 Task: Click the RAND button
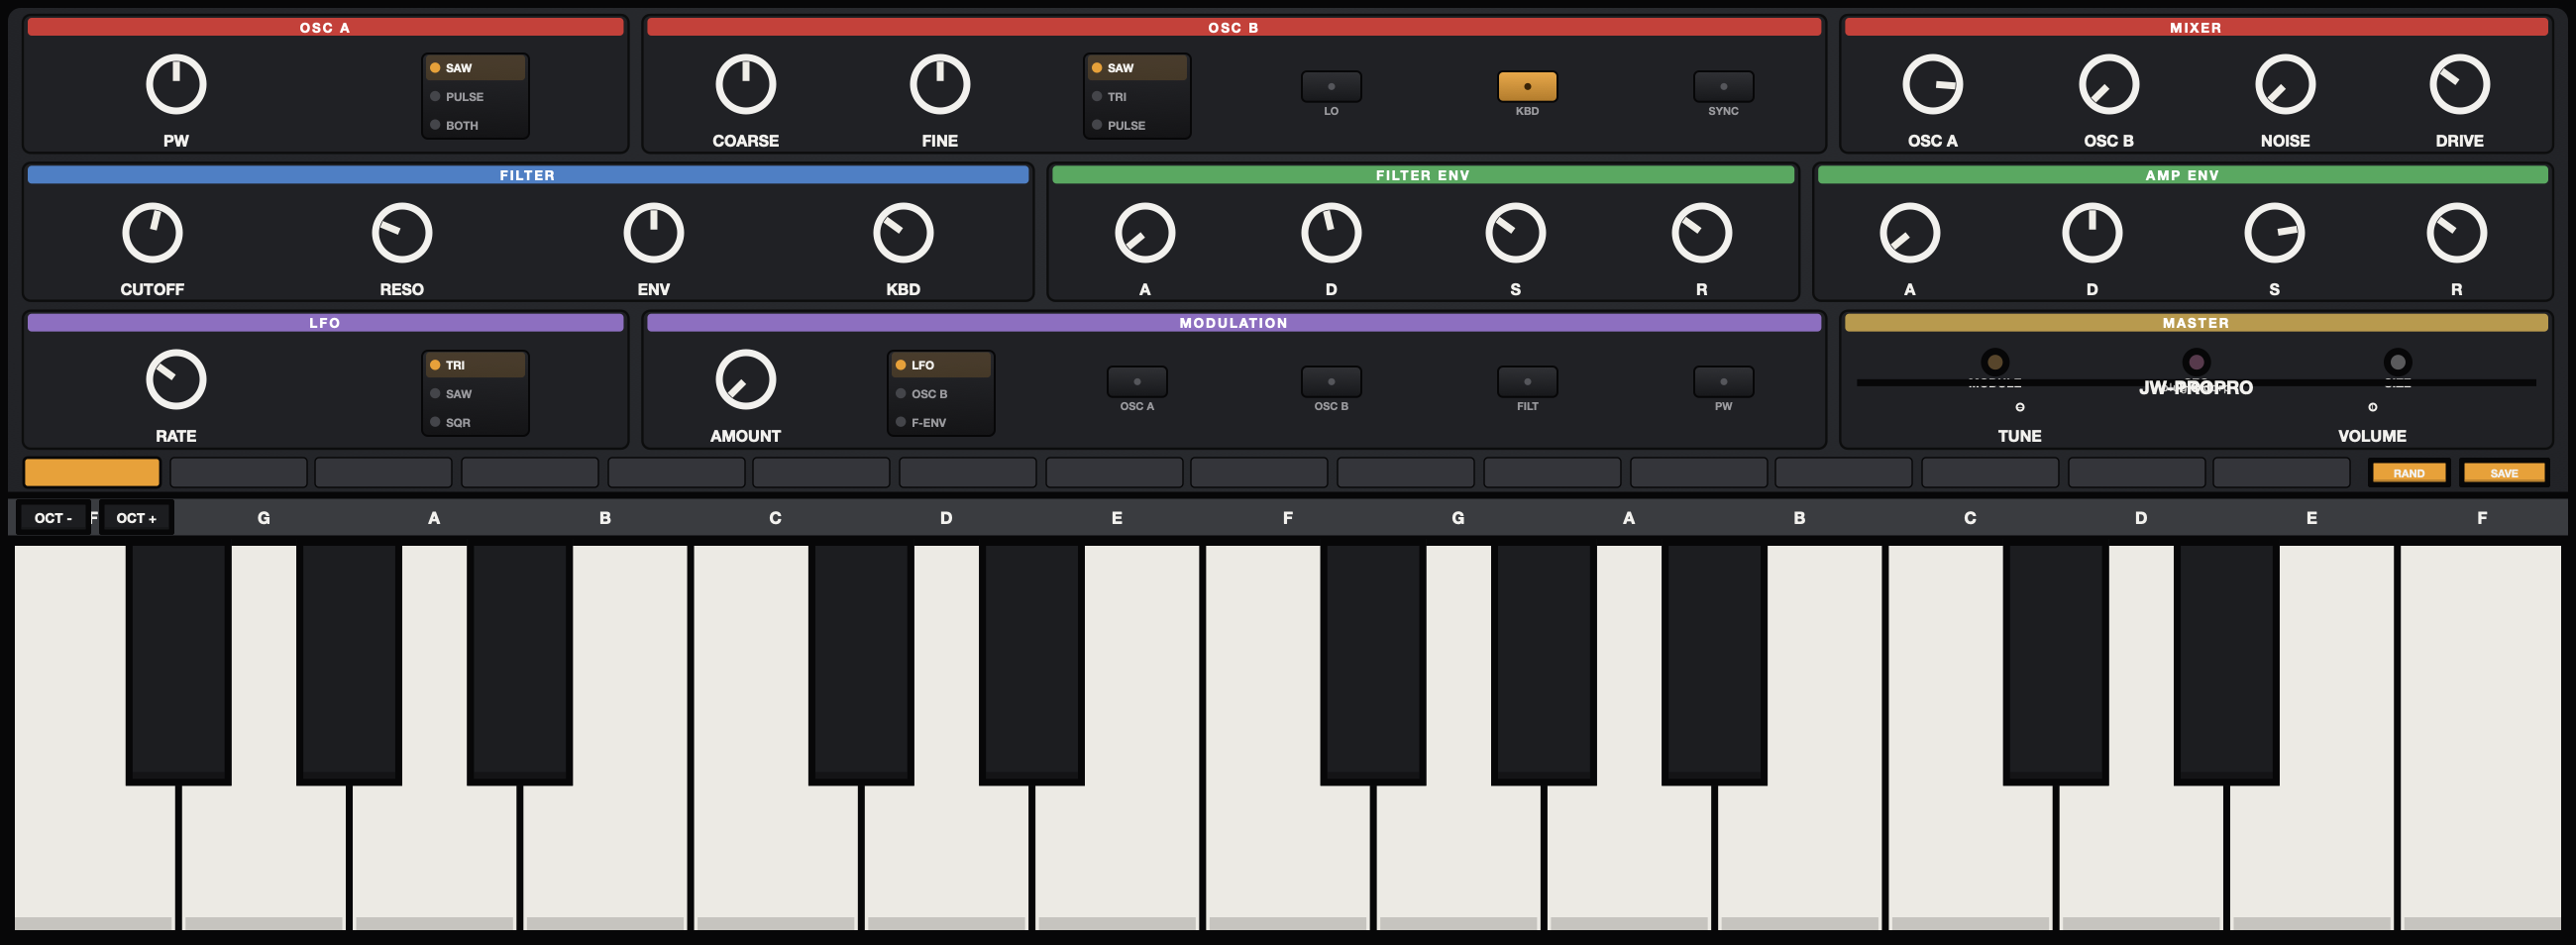[2408, 473]
